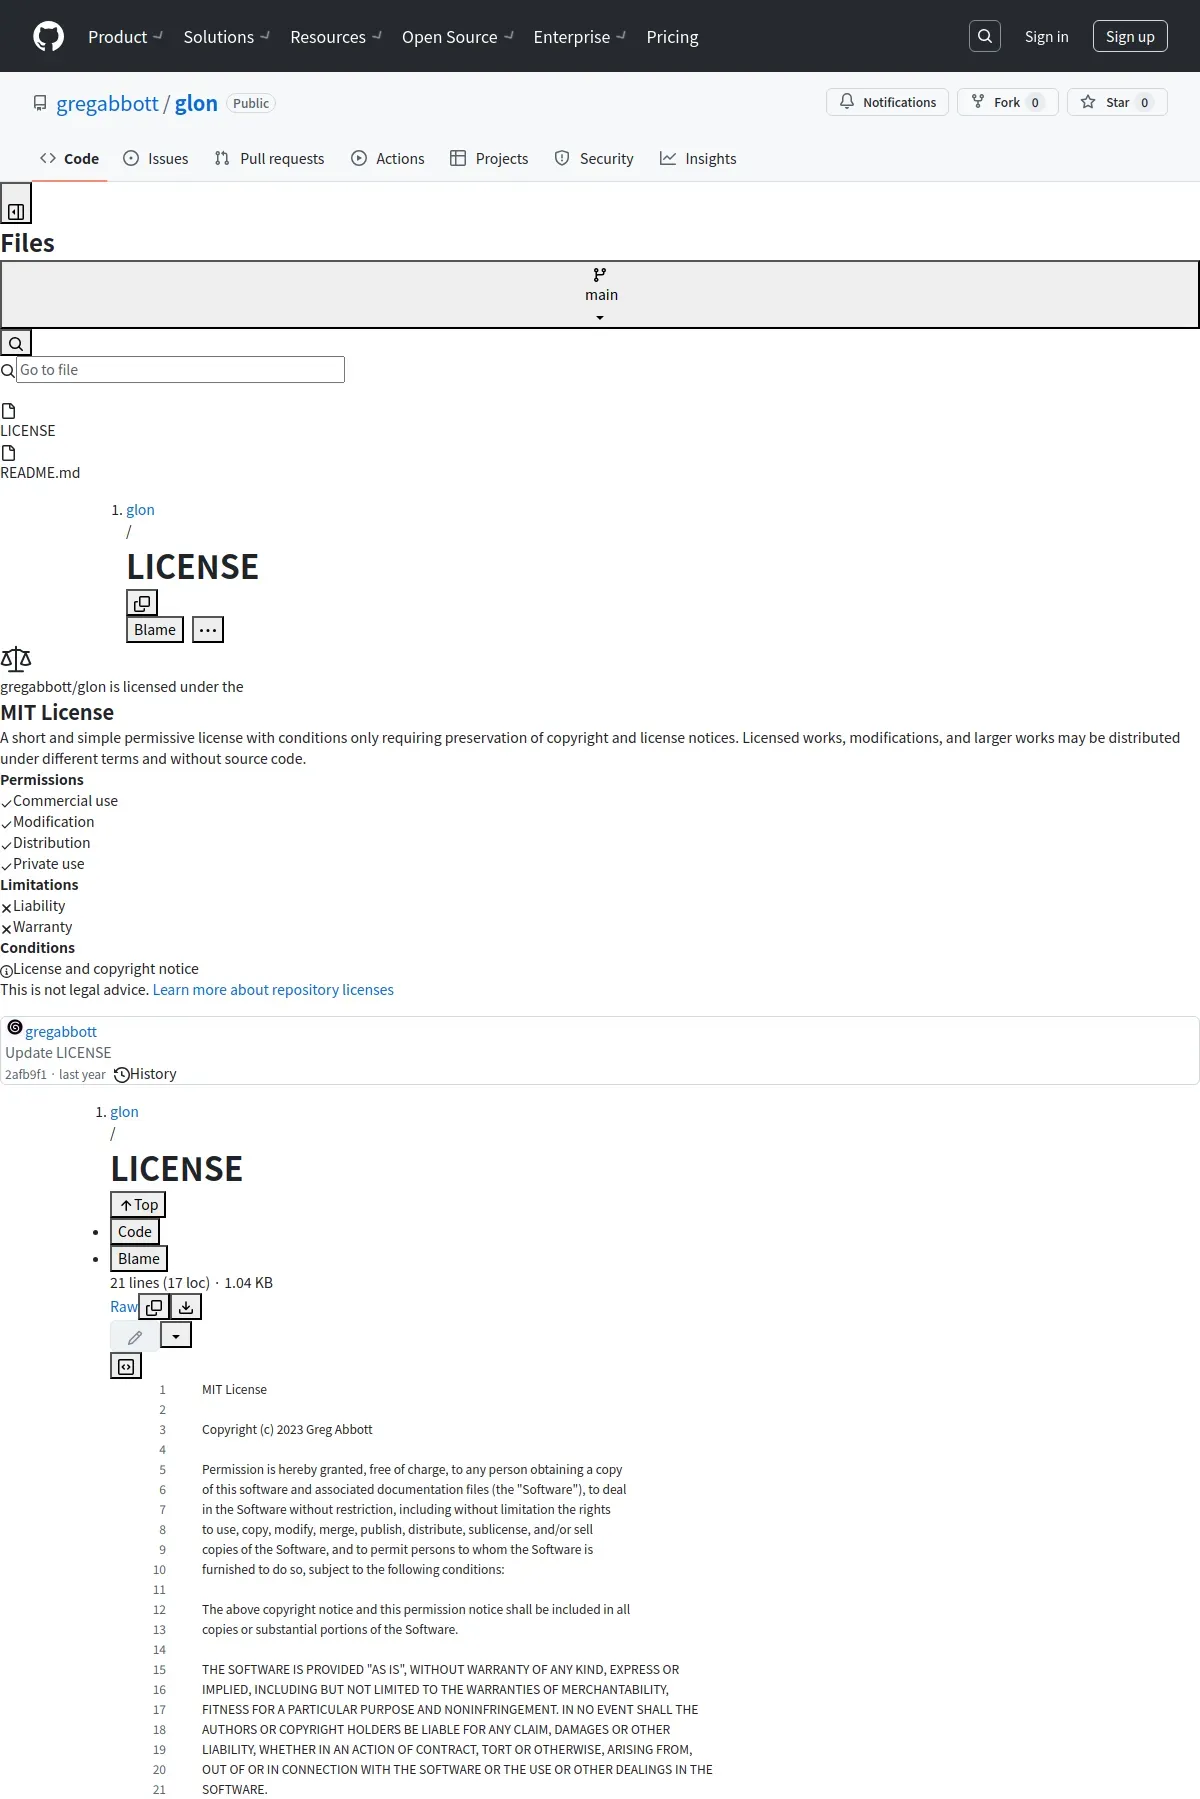The image size is (1200, 1799).
Task: Go to the Pricing page
Action: click(673, 37)
